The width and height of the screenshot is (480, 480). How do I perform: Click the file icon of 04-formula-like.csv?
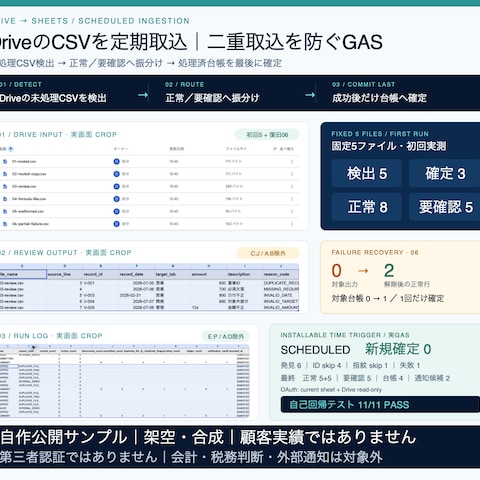coord(5,199)
